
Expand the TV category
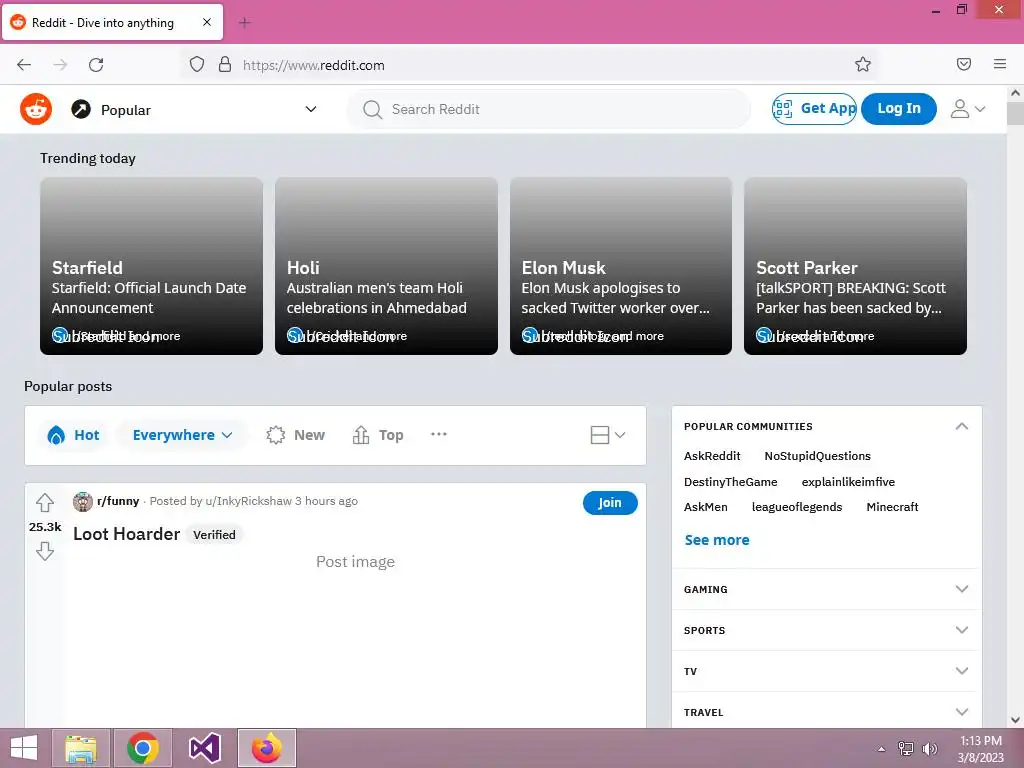[826, 671]
